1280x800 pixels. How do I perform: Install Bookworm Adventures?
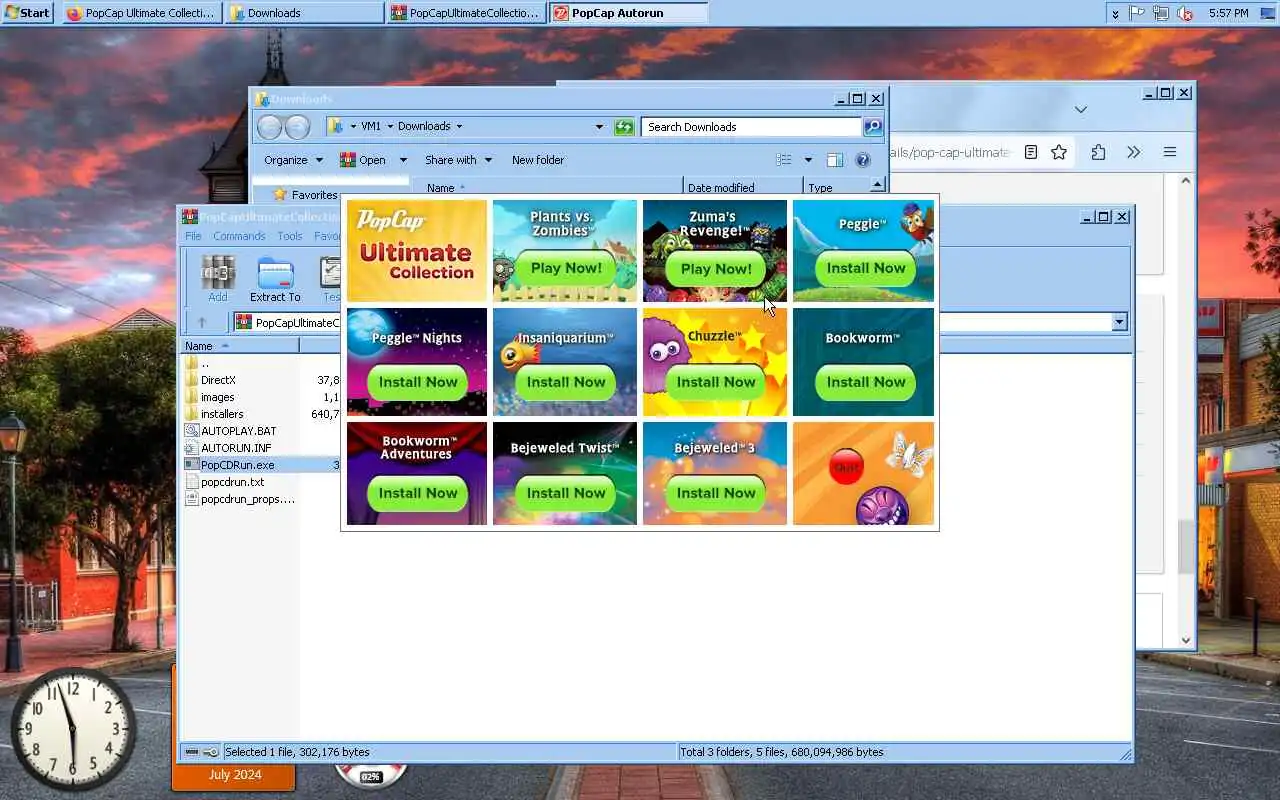pyautogui.click(x=418, y=493)
